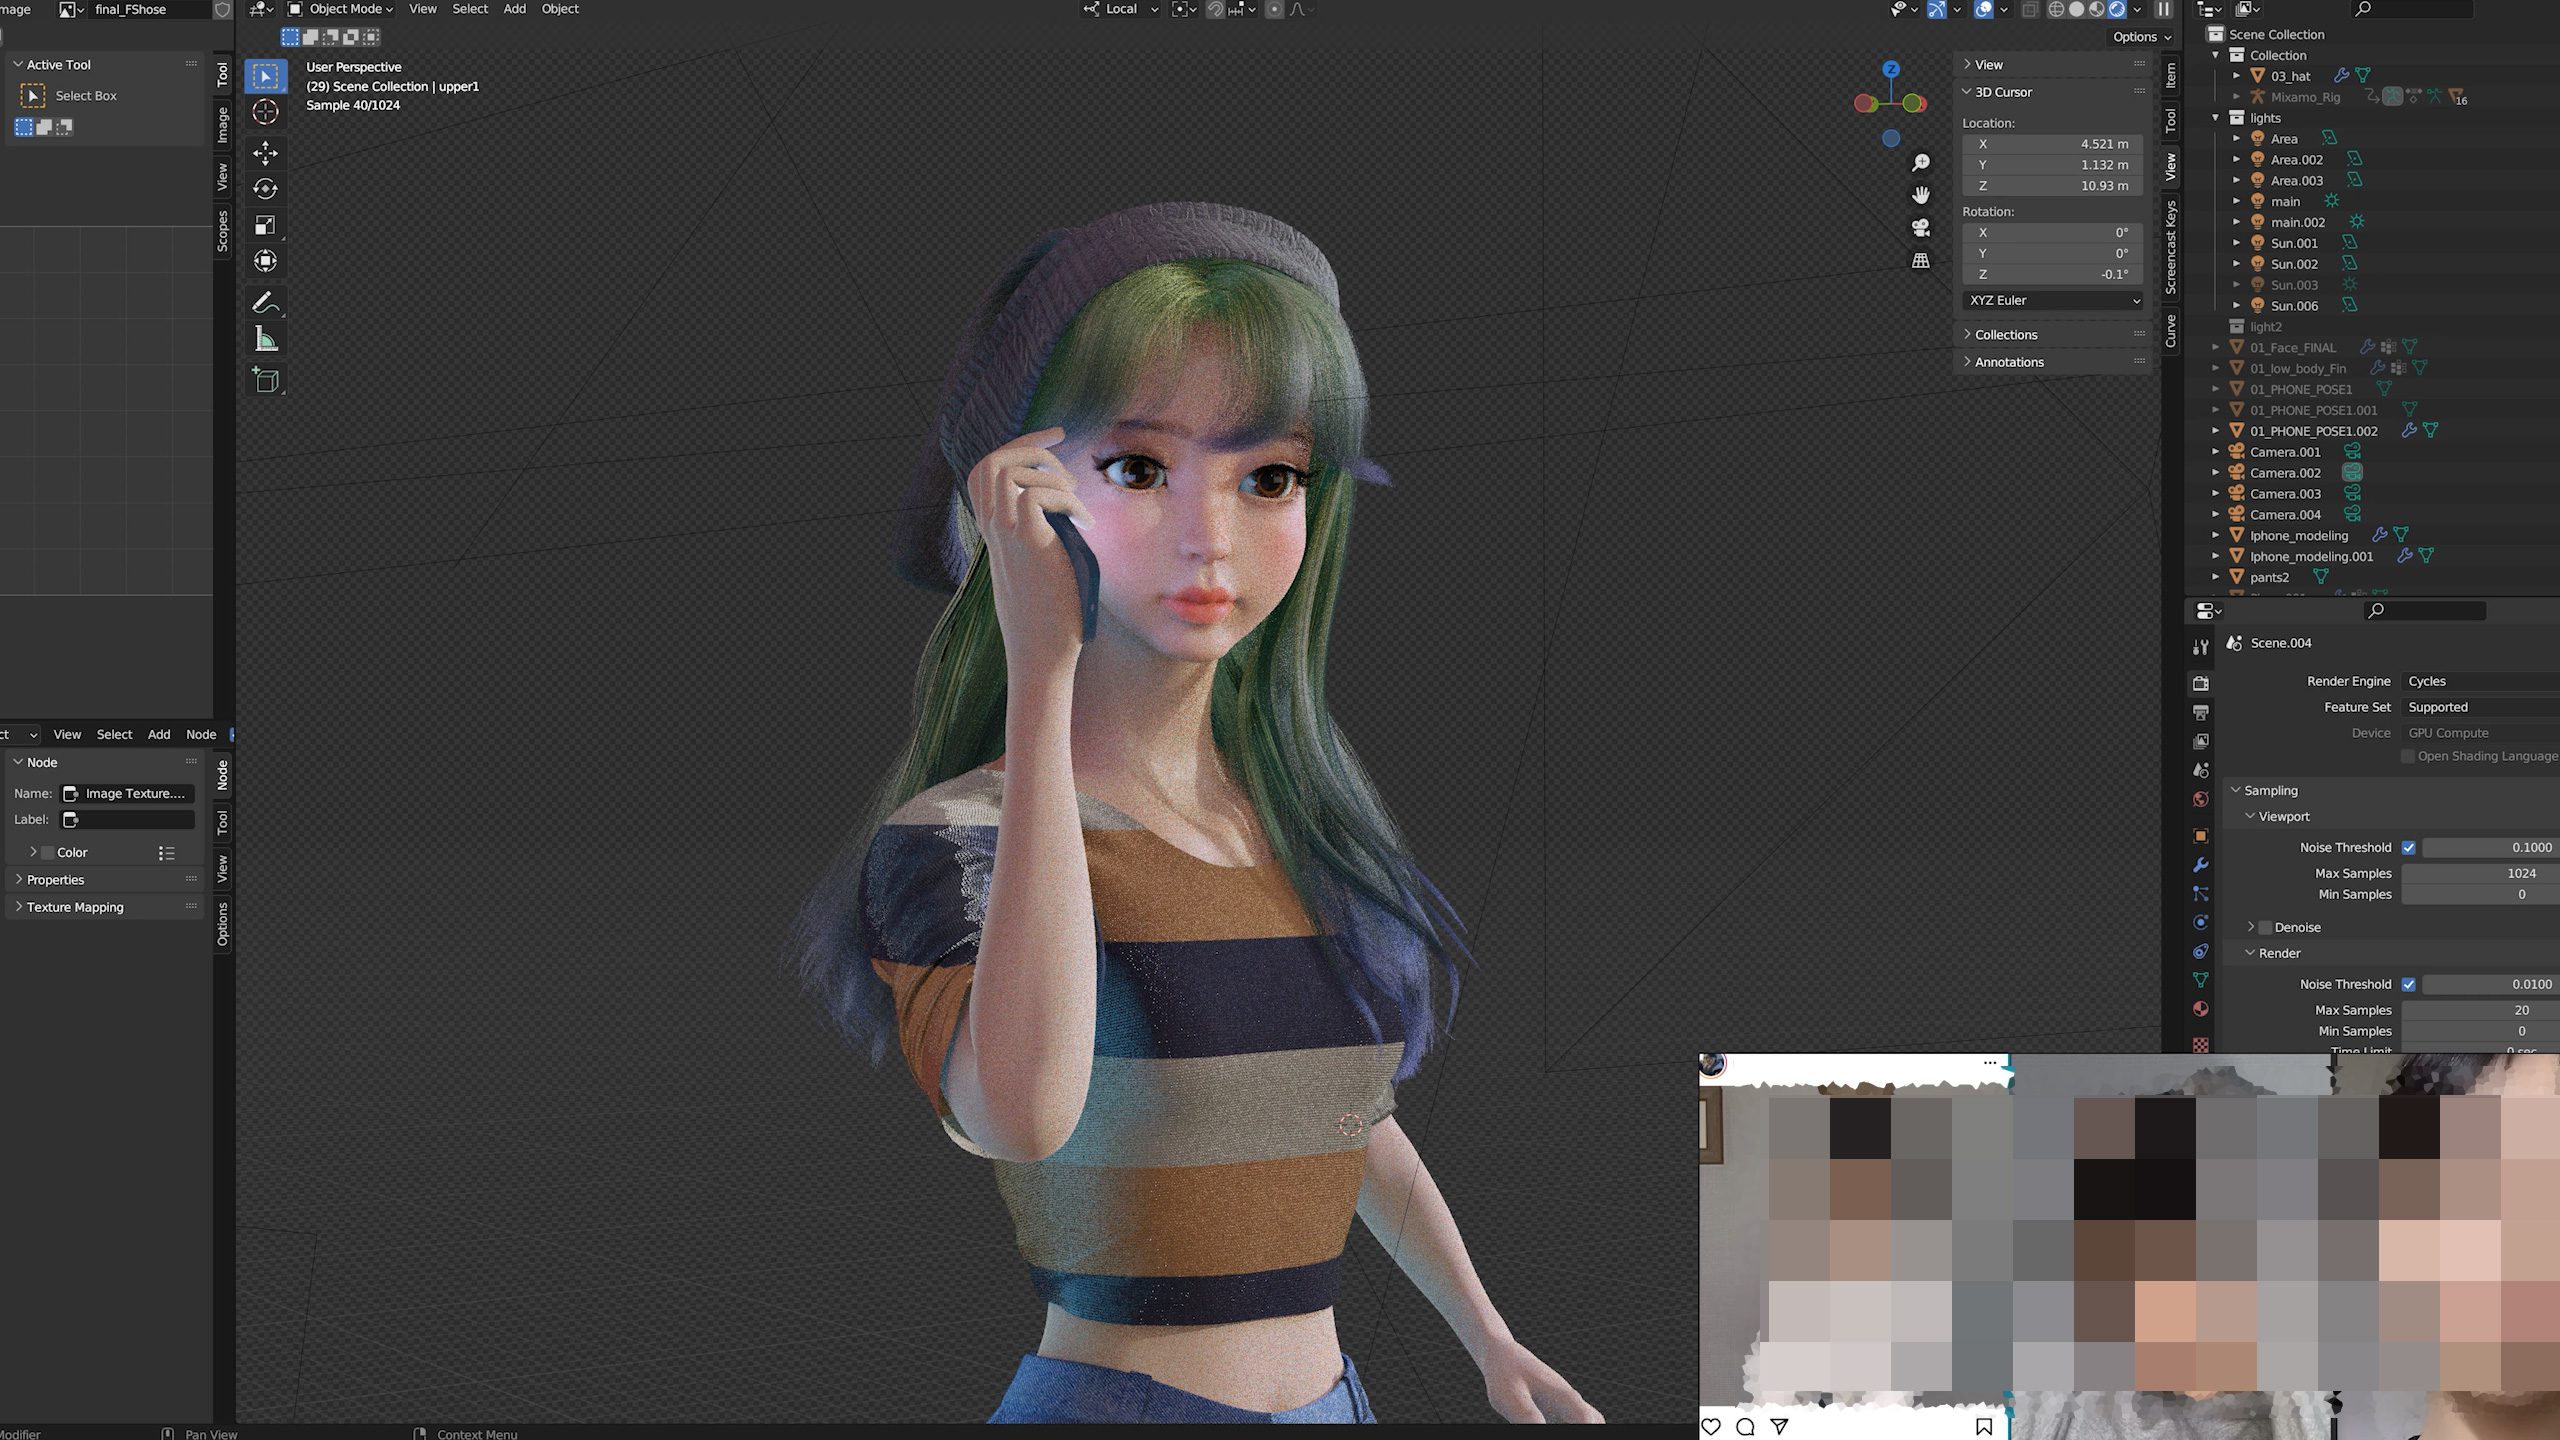
Task: Open the node editor Node menu
Action: point(201,734)
